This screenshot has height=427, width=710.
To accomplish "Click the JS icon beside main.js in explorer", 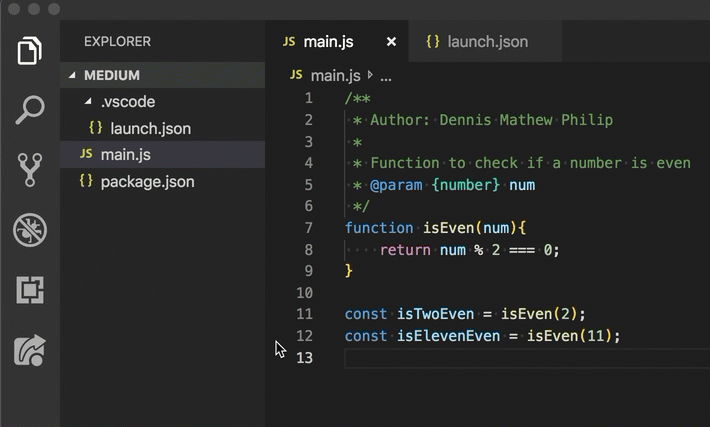I will (86, 154).
